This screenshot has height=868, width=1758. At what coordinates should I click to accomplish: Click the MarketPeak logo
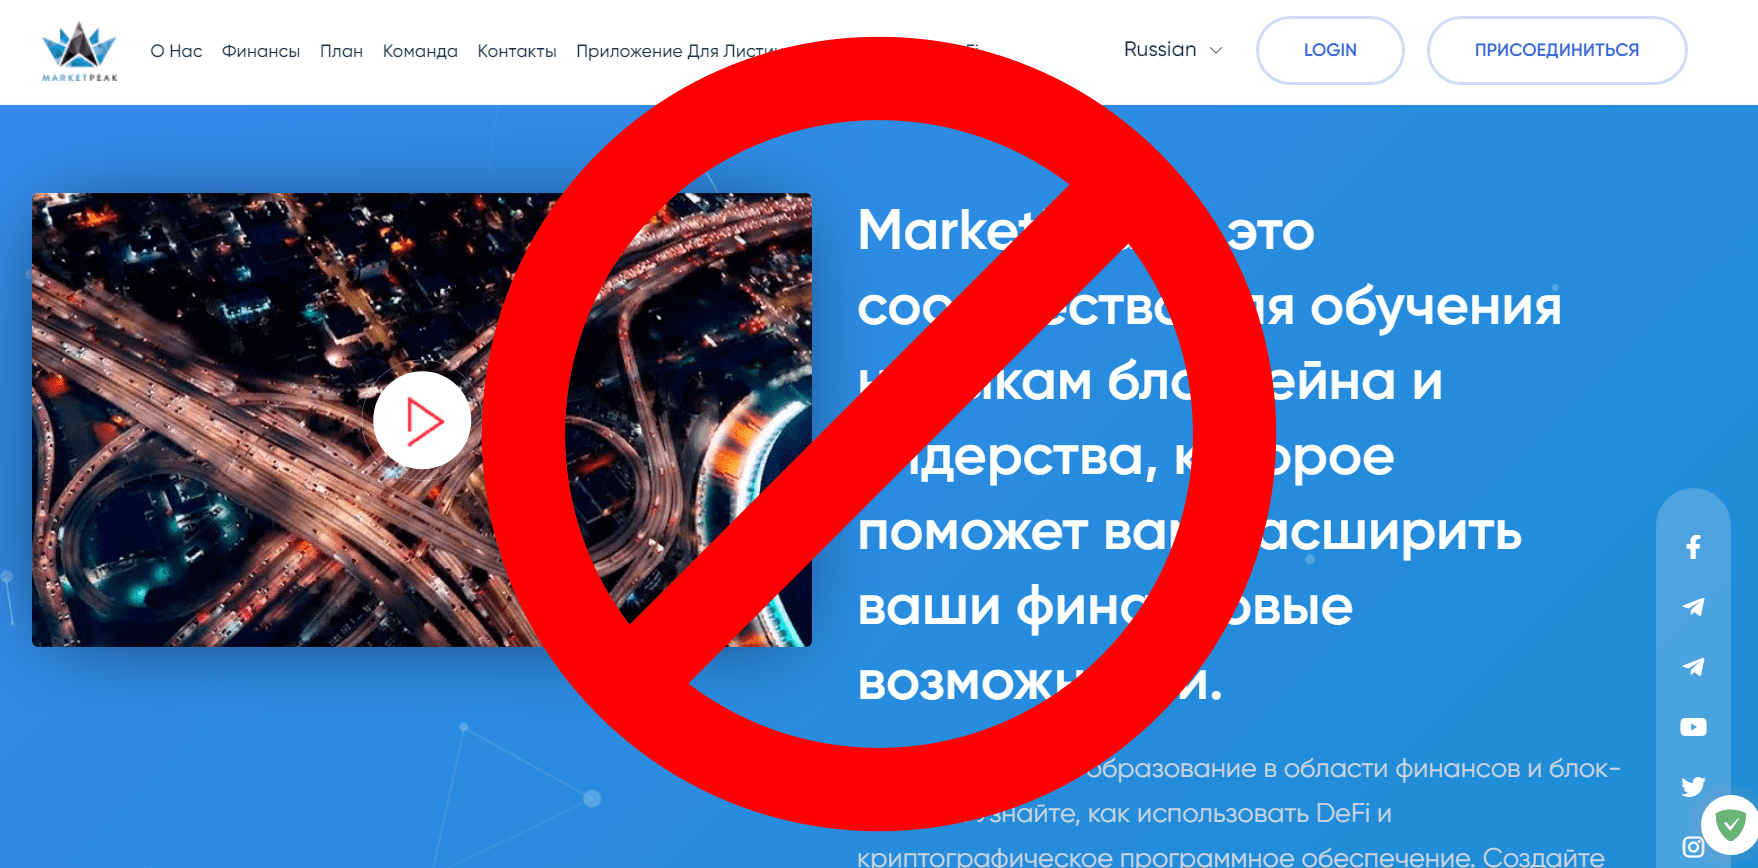click(x=79, y=52)
